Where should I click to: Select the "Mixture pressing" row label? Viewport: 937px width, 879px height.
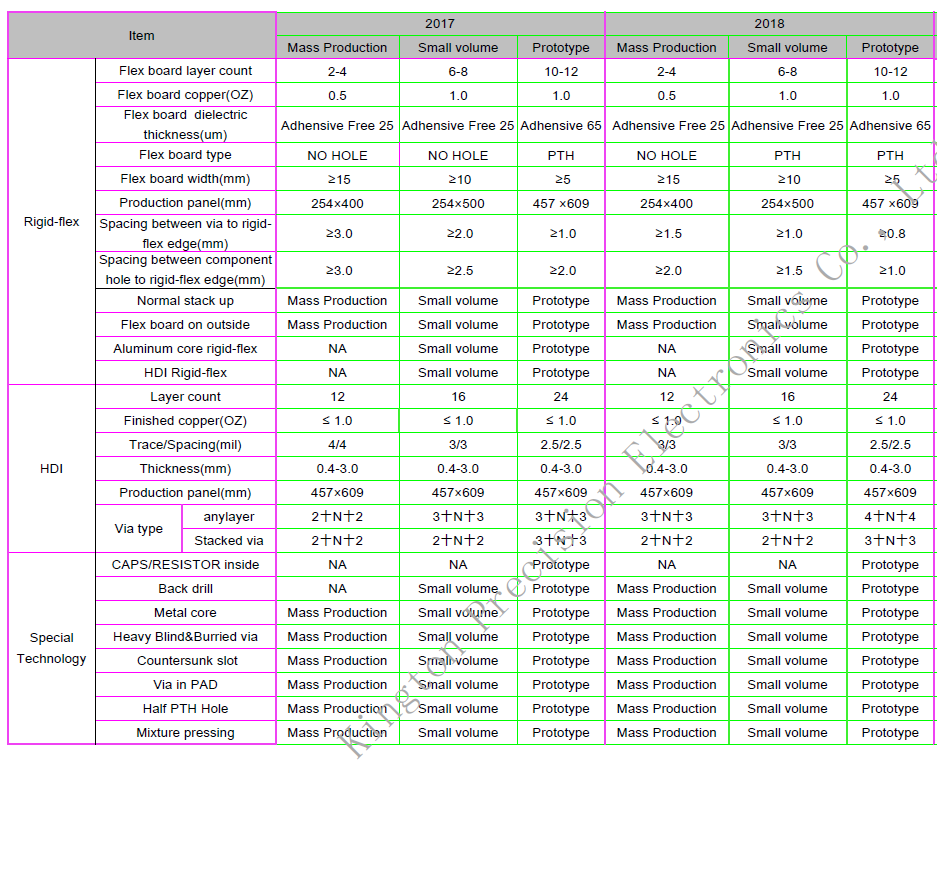185,733
